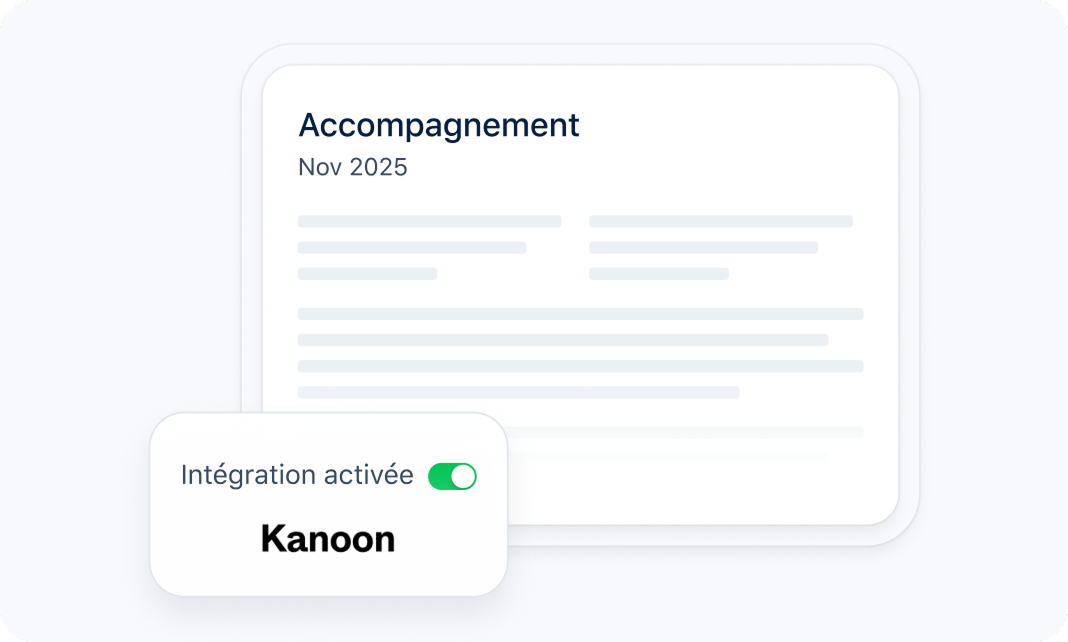Click the top placeholder line in right column
Viewport: 1068px width, 642px height.
coord(721,221)
